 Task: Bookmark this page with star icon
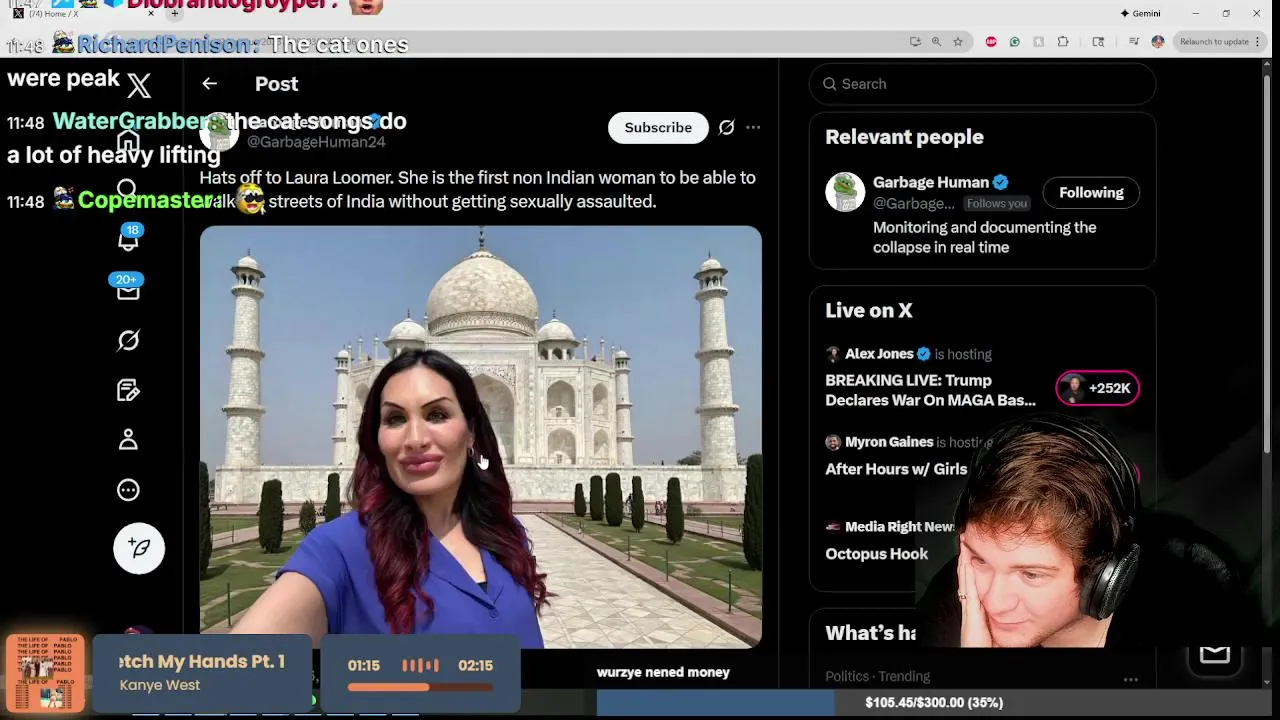pyautogui.click(x=958, y=41)
